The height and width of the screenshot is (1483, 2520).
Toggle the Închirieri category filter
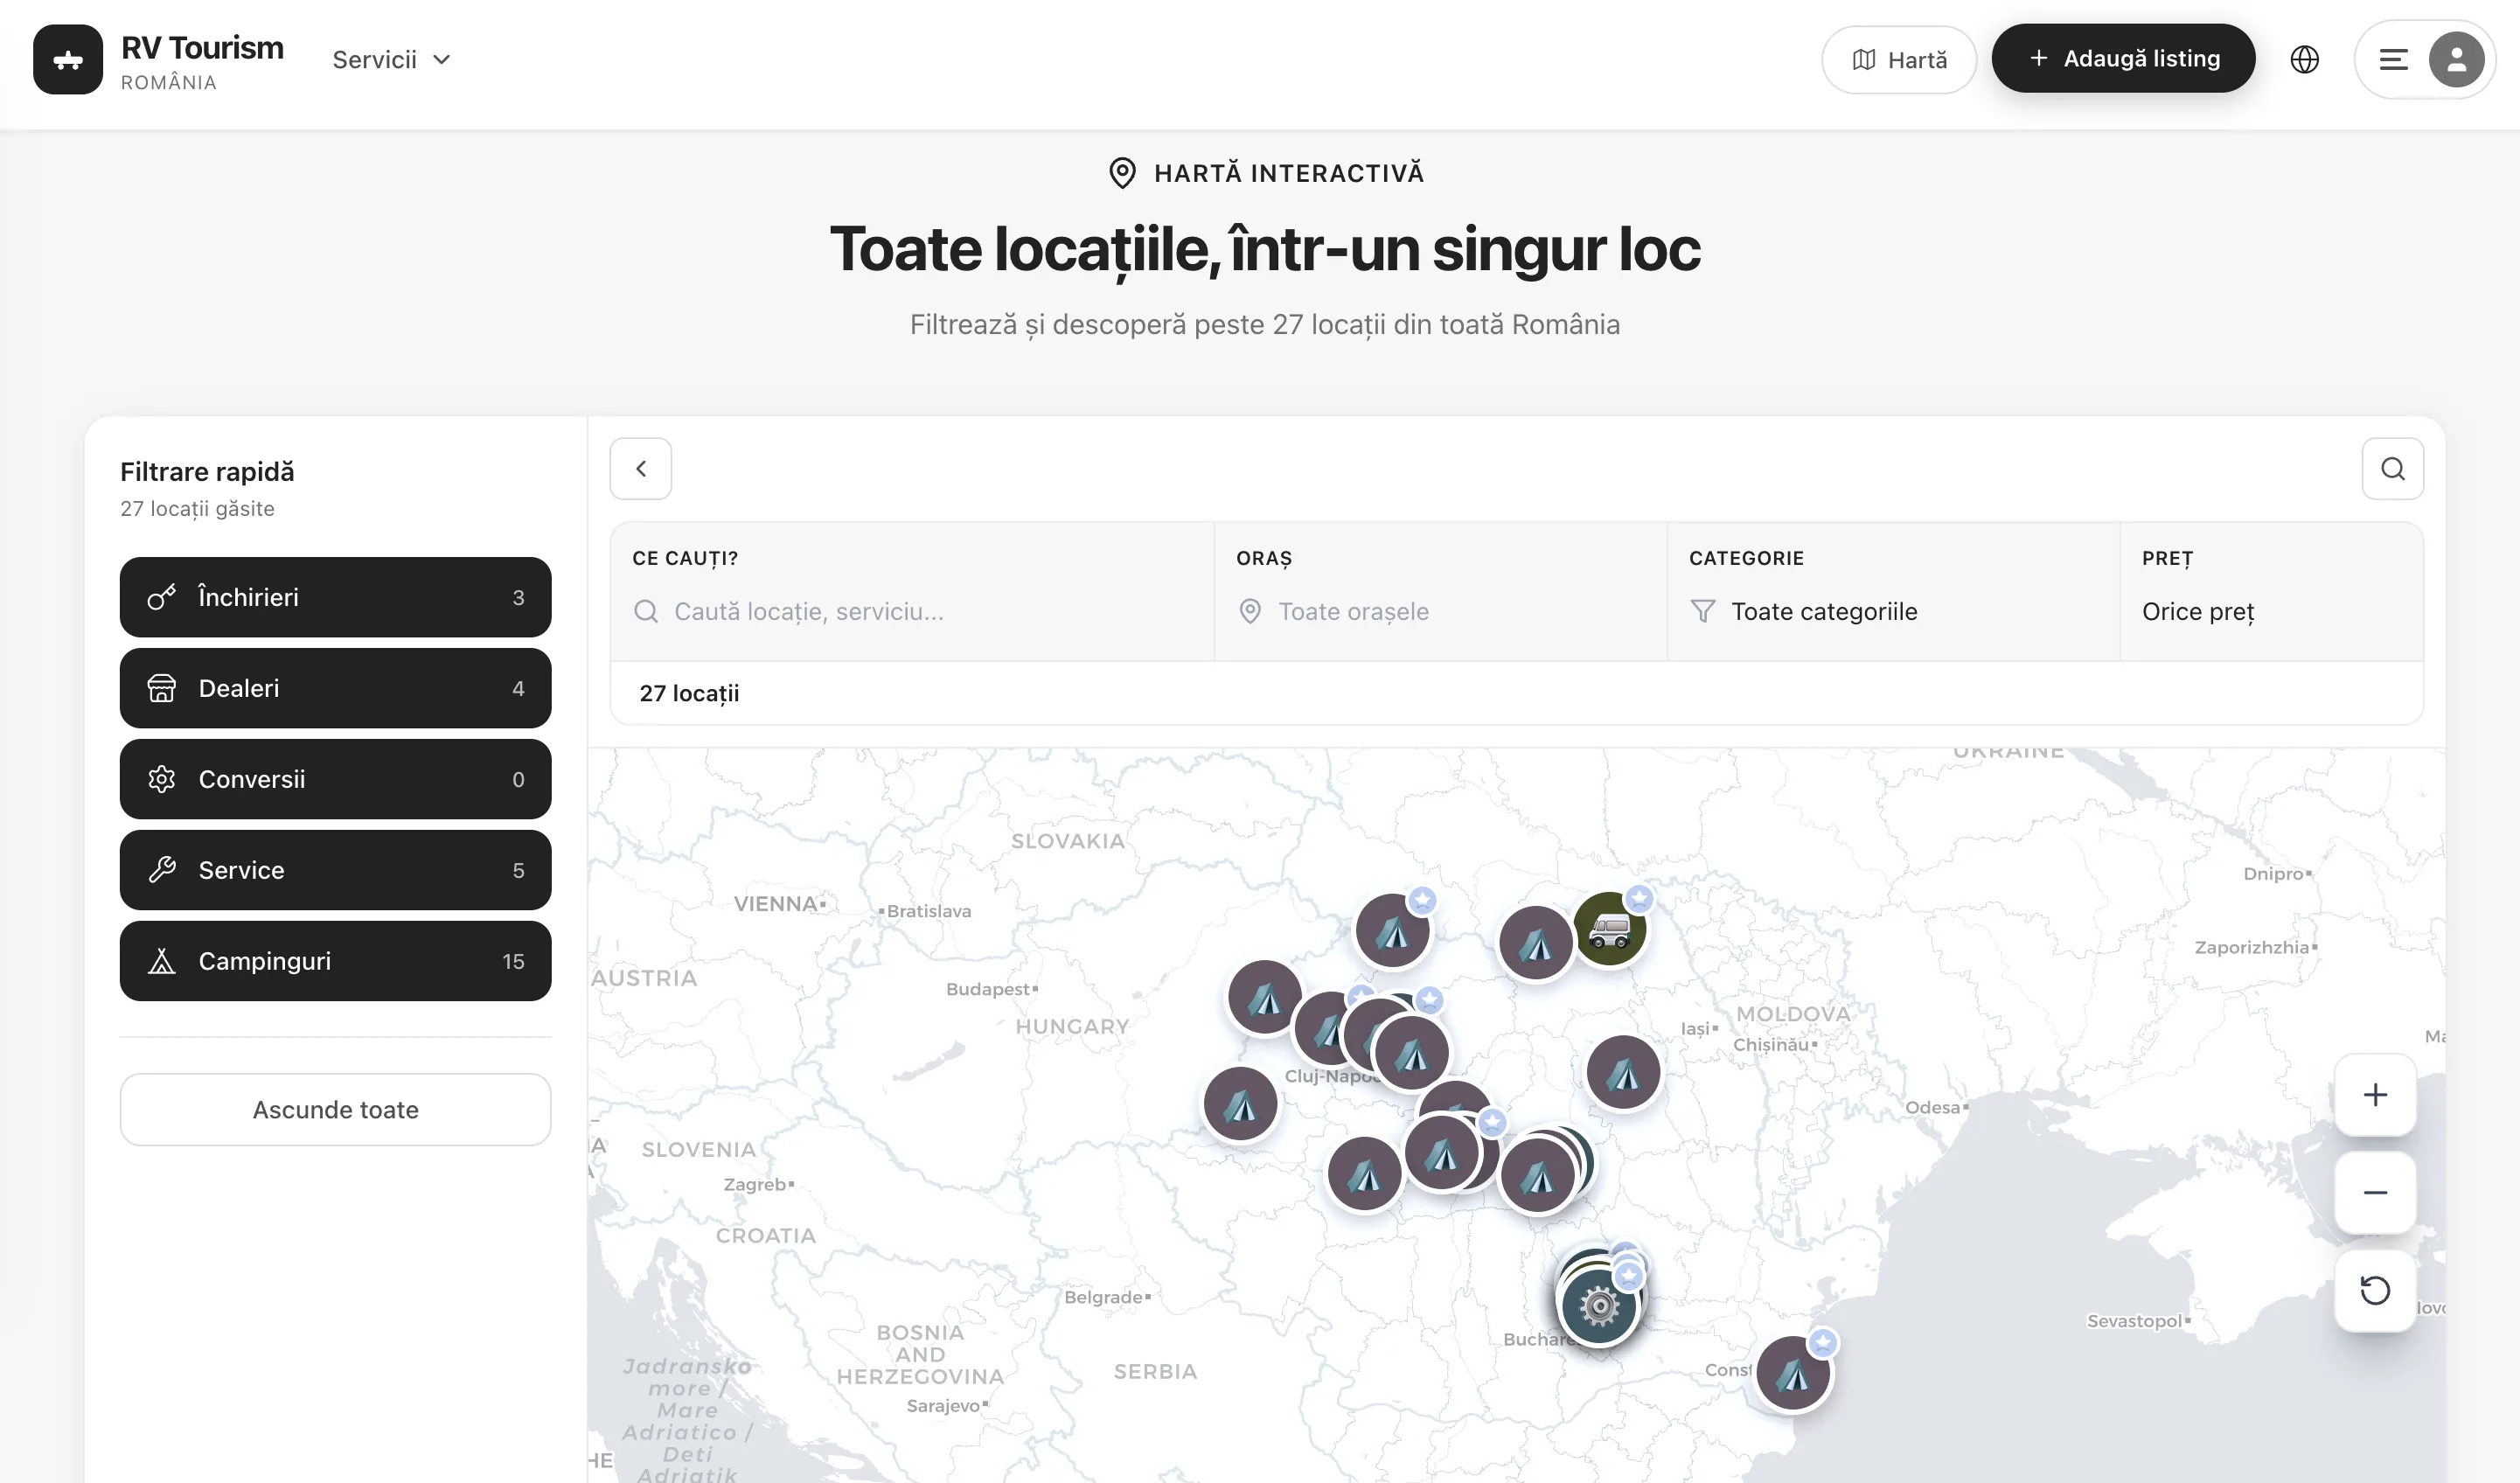335,597
